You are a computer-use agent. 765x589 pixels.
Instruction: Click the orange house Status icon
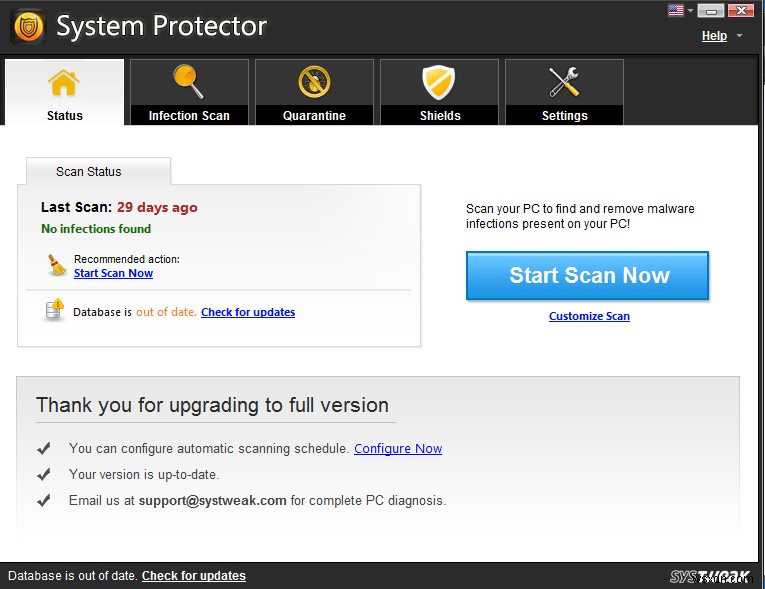(x=64, y=82)
